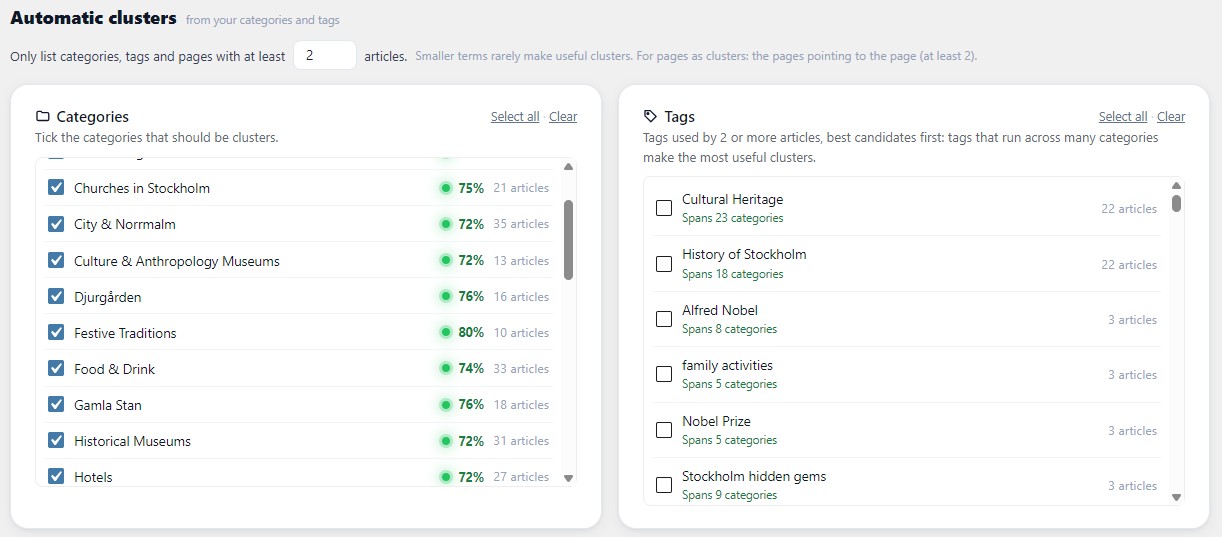Click tags list scroll down arrow
The height and width of the screenshot is (537, 1222).
1177,497
